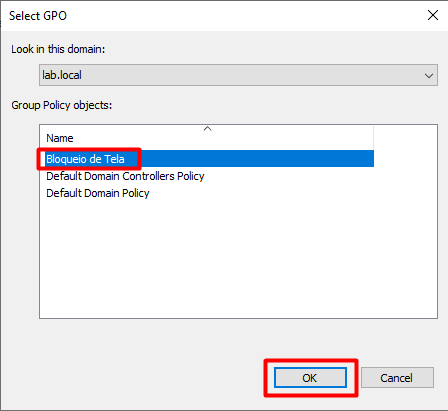This screenshot has height=411, width=448.
Task: Click the 'Look in this domain:' label
Action: click(58, 49)
